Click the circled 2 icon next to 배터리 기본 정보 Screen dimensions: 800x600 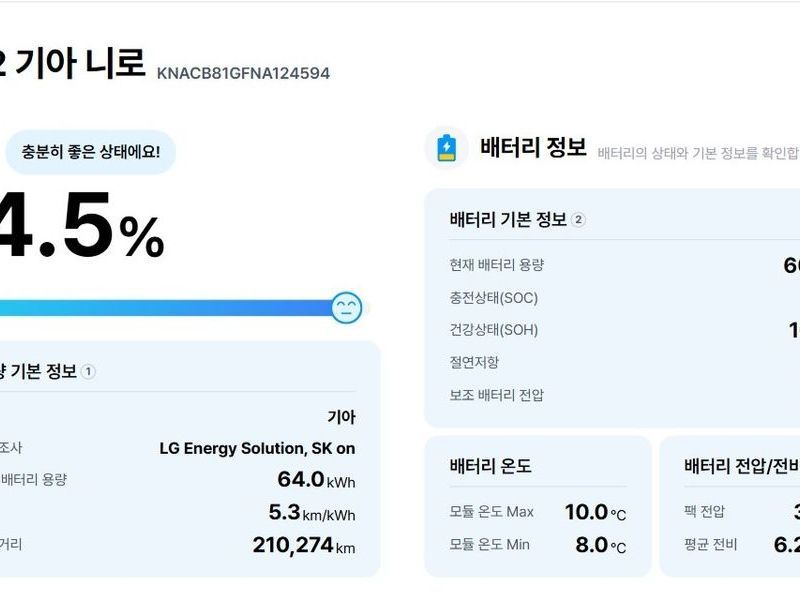pyautogui.click(x=578, y=220)
